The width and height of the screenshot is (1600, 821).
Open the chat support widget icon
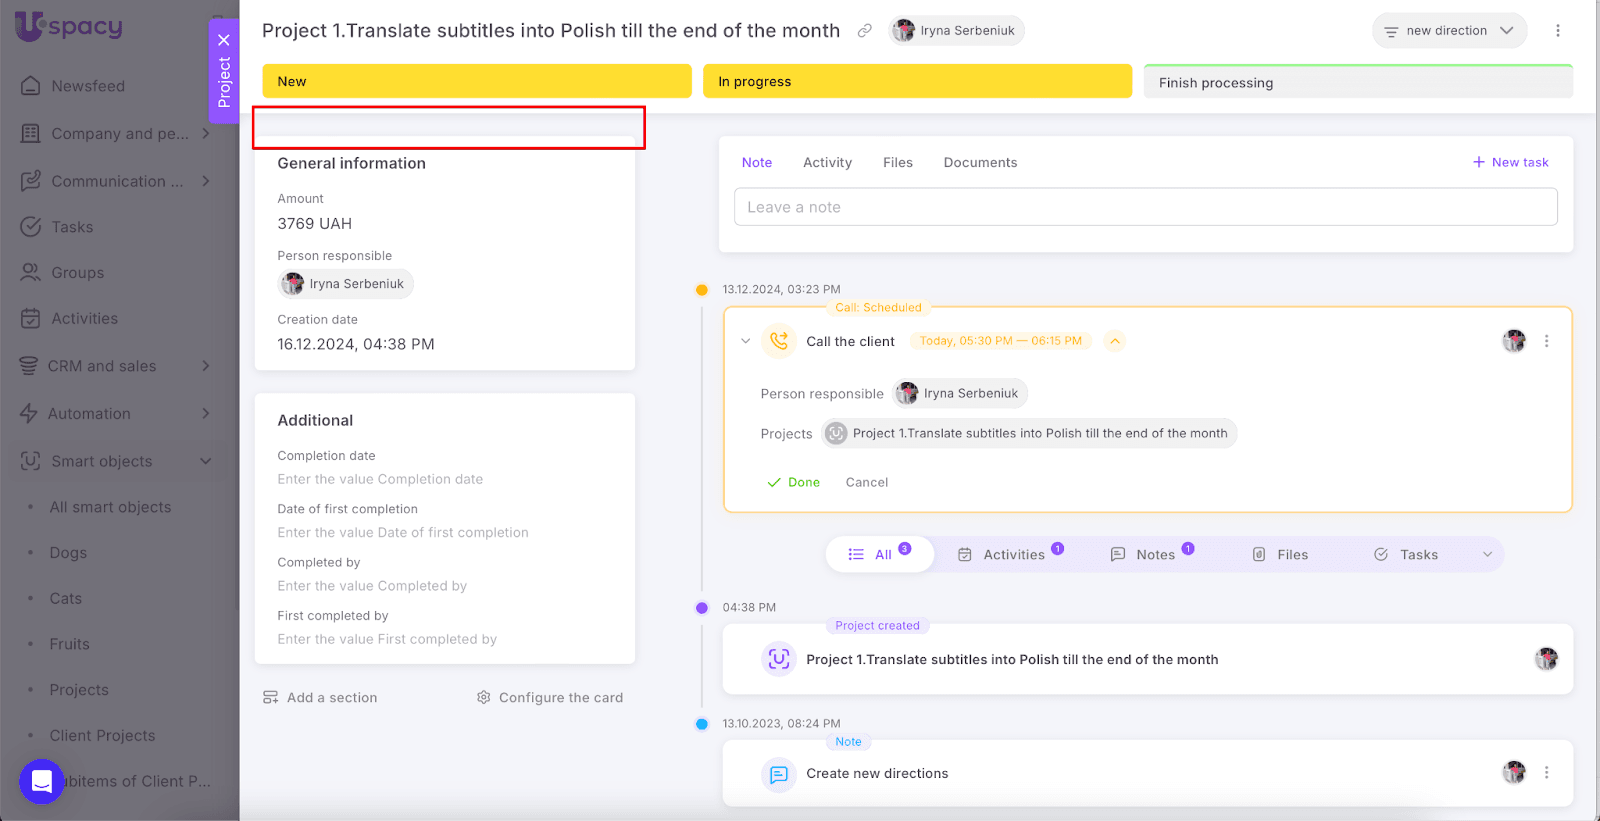pyautogui.click(x=42, y=781)
